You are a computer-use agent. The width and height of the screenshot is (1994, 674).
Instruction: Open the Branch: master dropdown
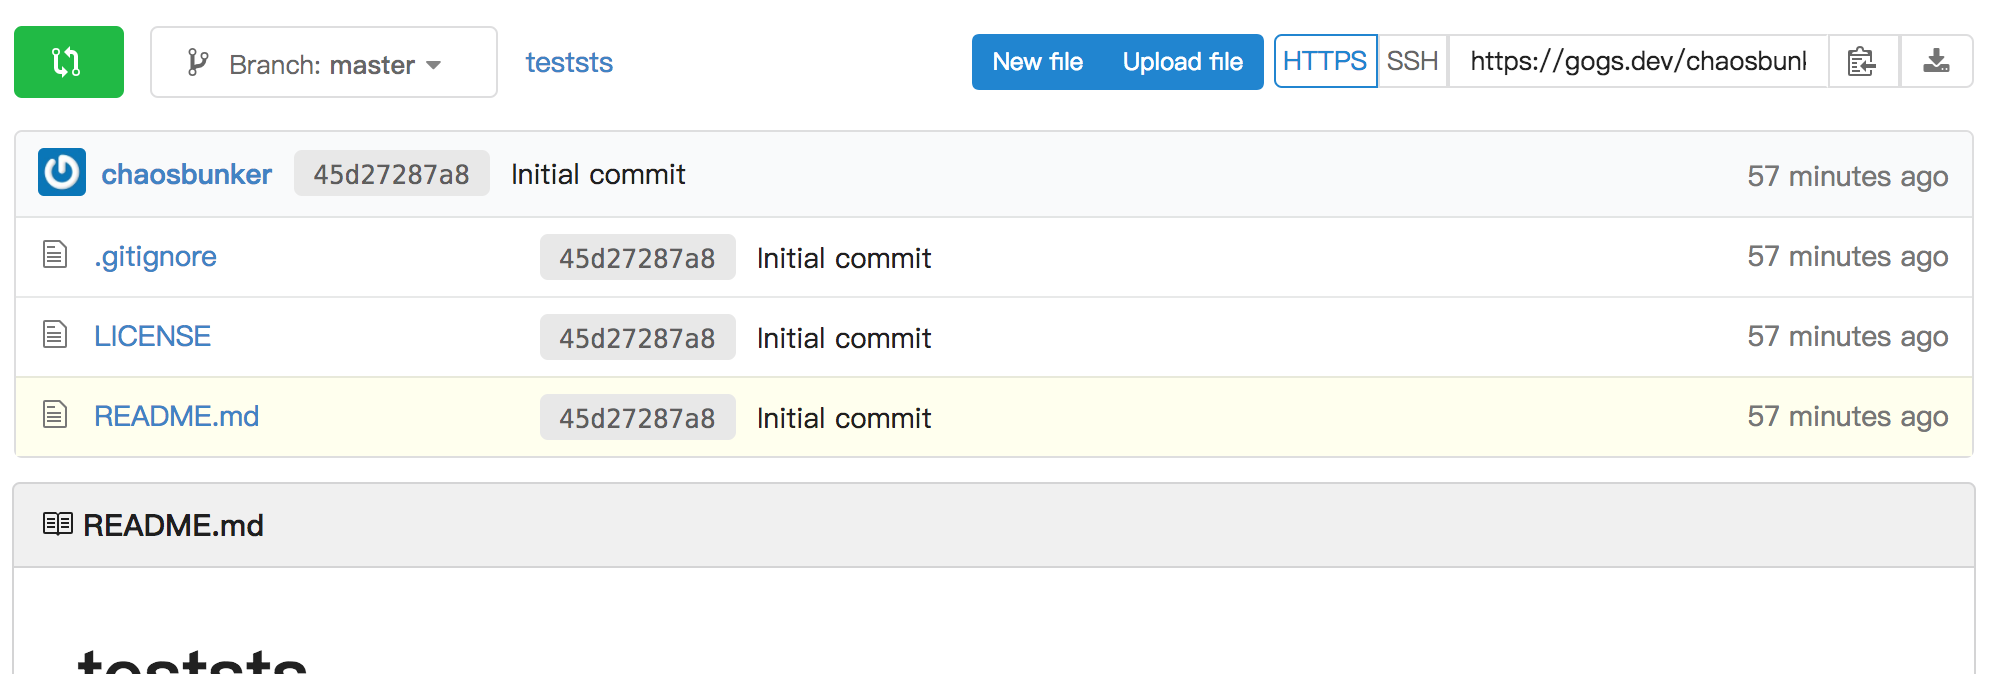tap(323, 63)
